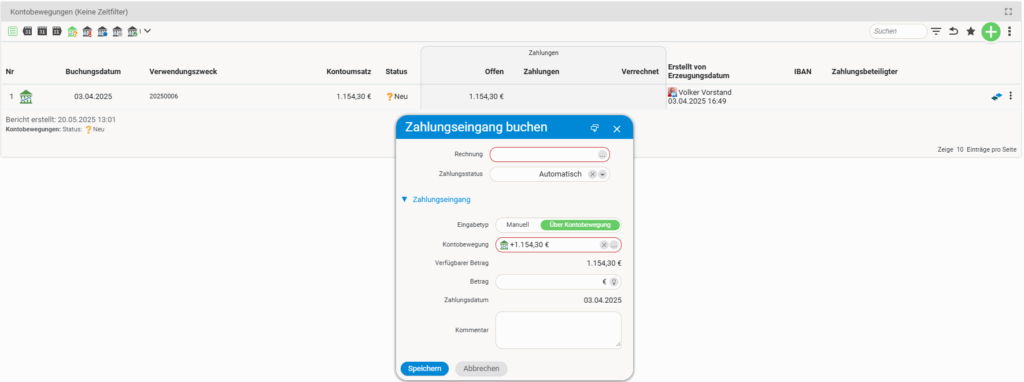Expand toolbar chevron after bank filter icons

click(x=148, y=31)
